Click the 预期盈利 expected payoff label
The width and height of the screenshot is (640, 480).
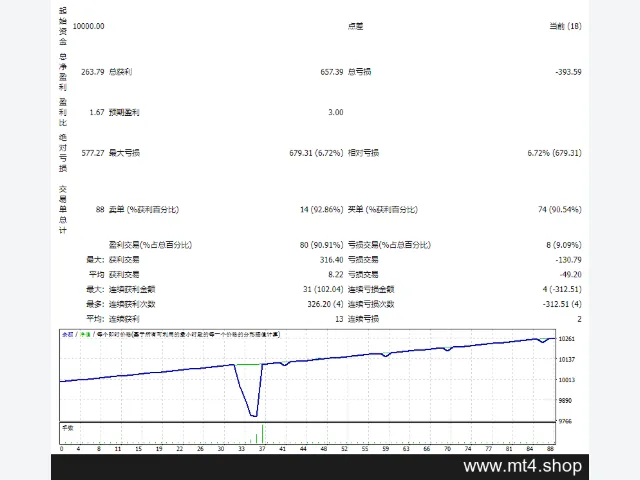(124, 112)
